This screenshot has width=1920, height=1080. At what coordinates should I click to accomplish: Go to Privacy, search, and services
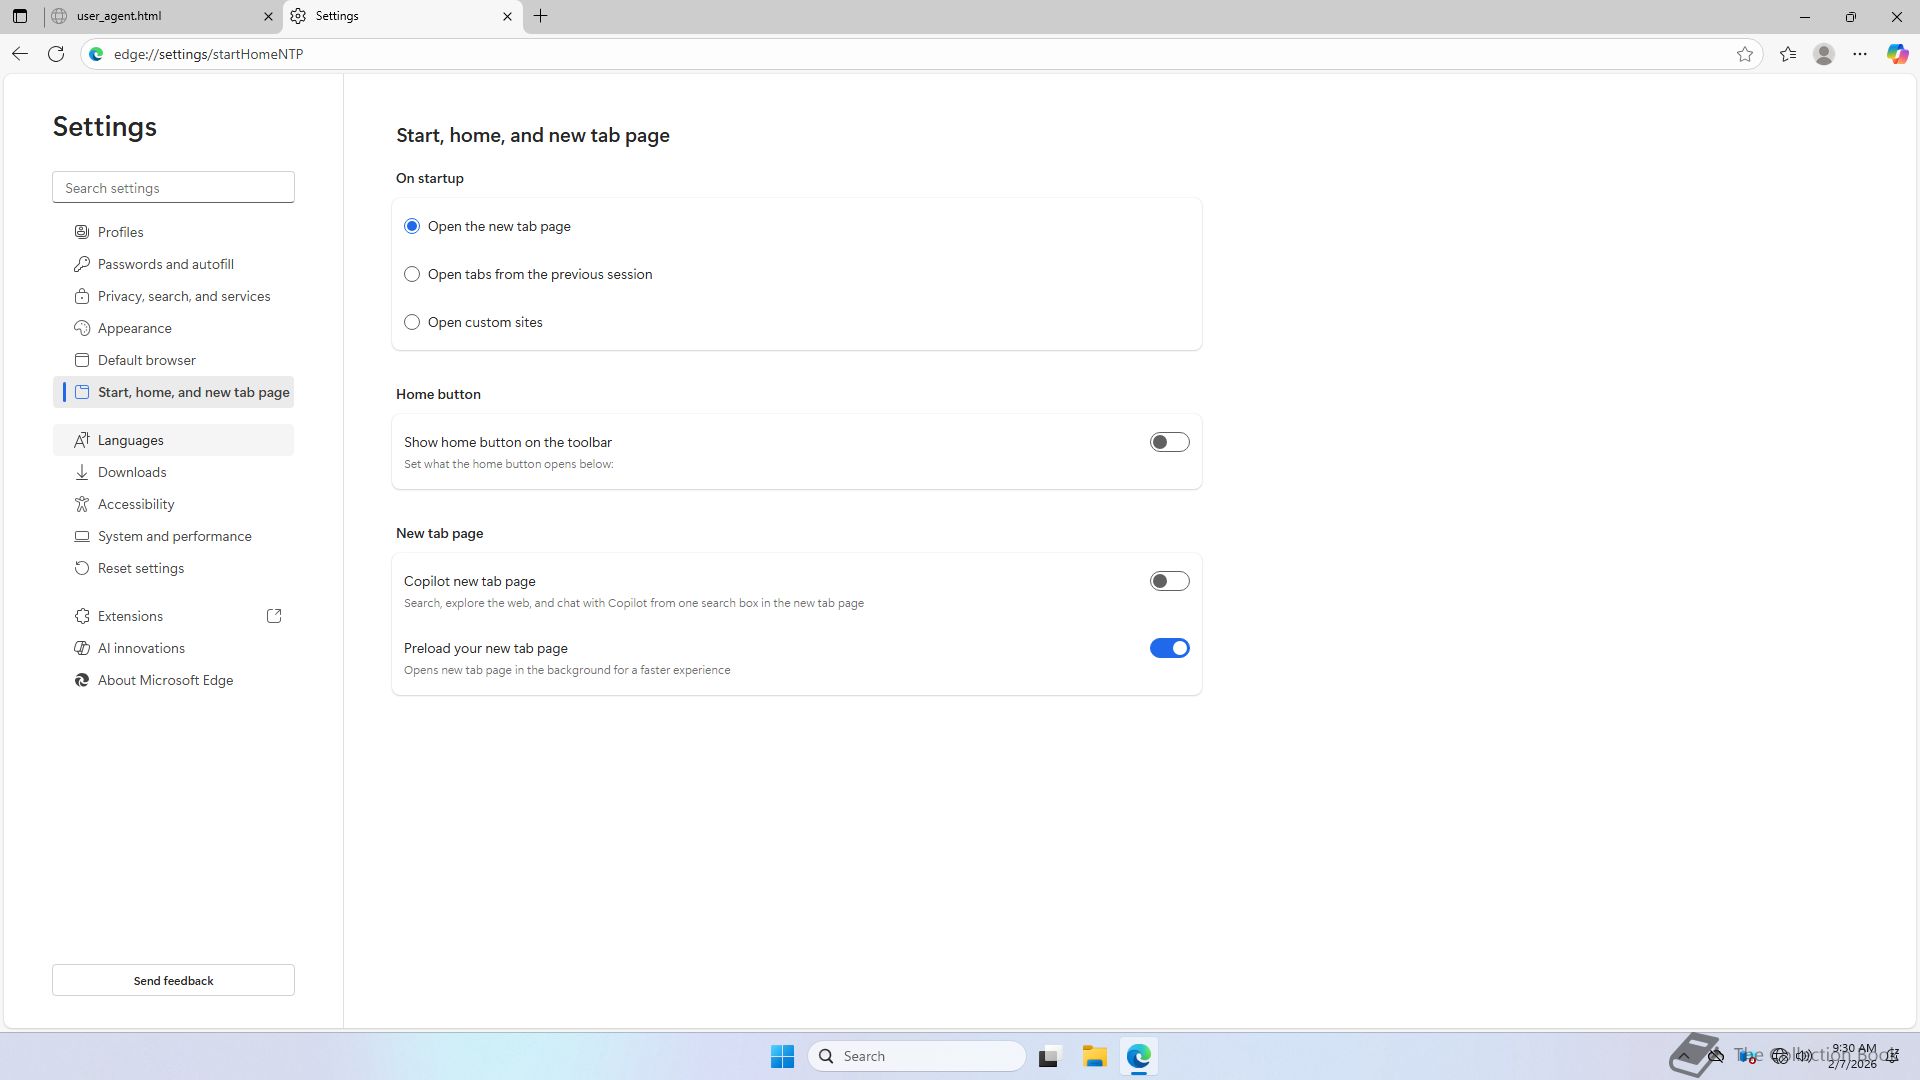[184, 296]
